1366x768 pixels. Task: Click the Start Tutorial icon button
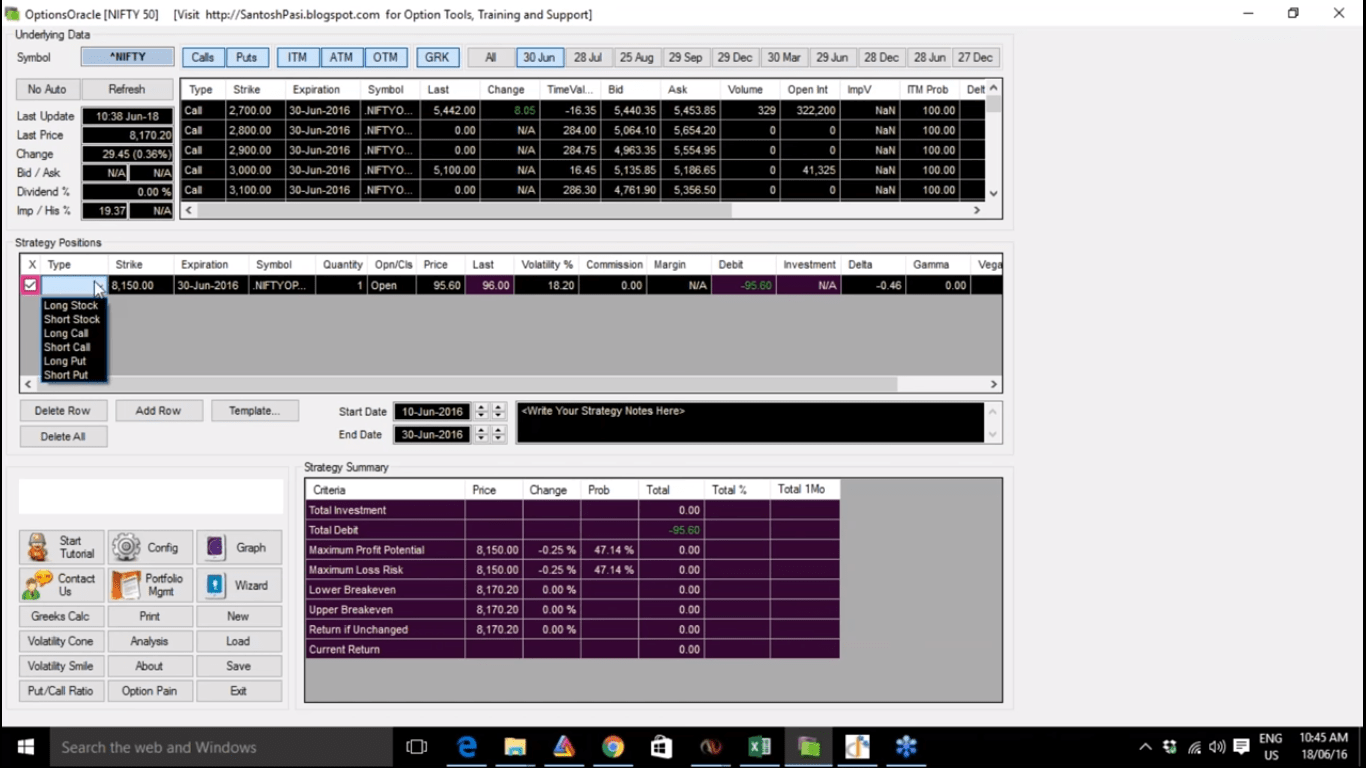(x=61, y=547)
